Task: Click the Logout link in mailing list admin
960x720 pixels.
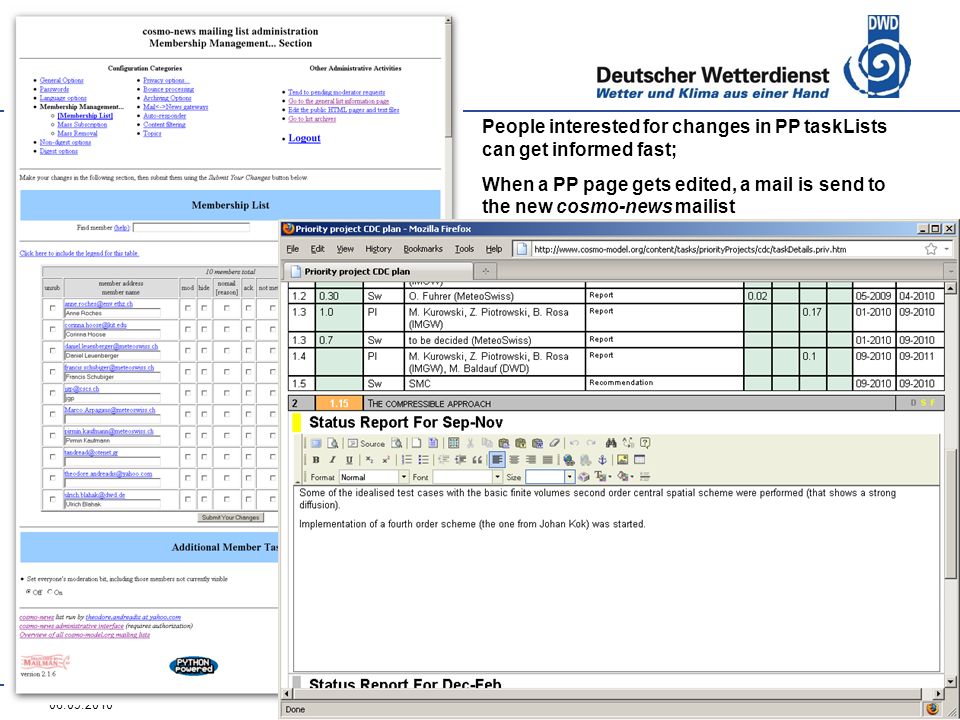Action: coord(304,138)
